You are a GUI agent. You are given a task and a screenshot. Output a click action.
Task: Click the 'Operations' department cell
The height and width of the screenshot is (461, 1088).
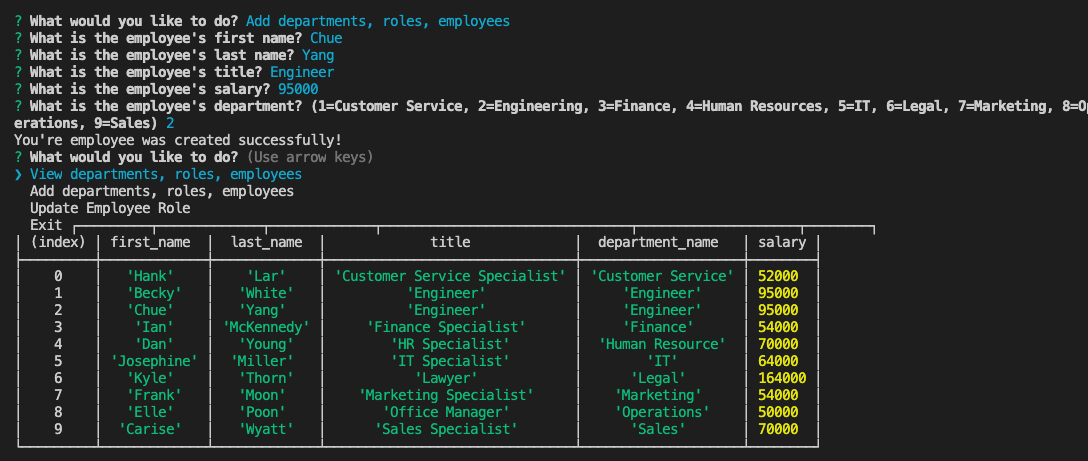663,412
